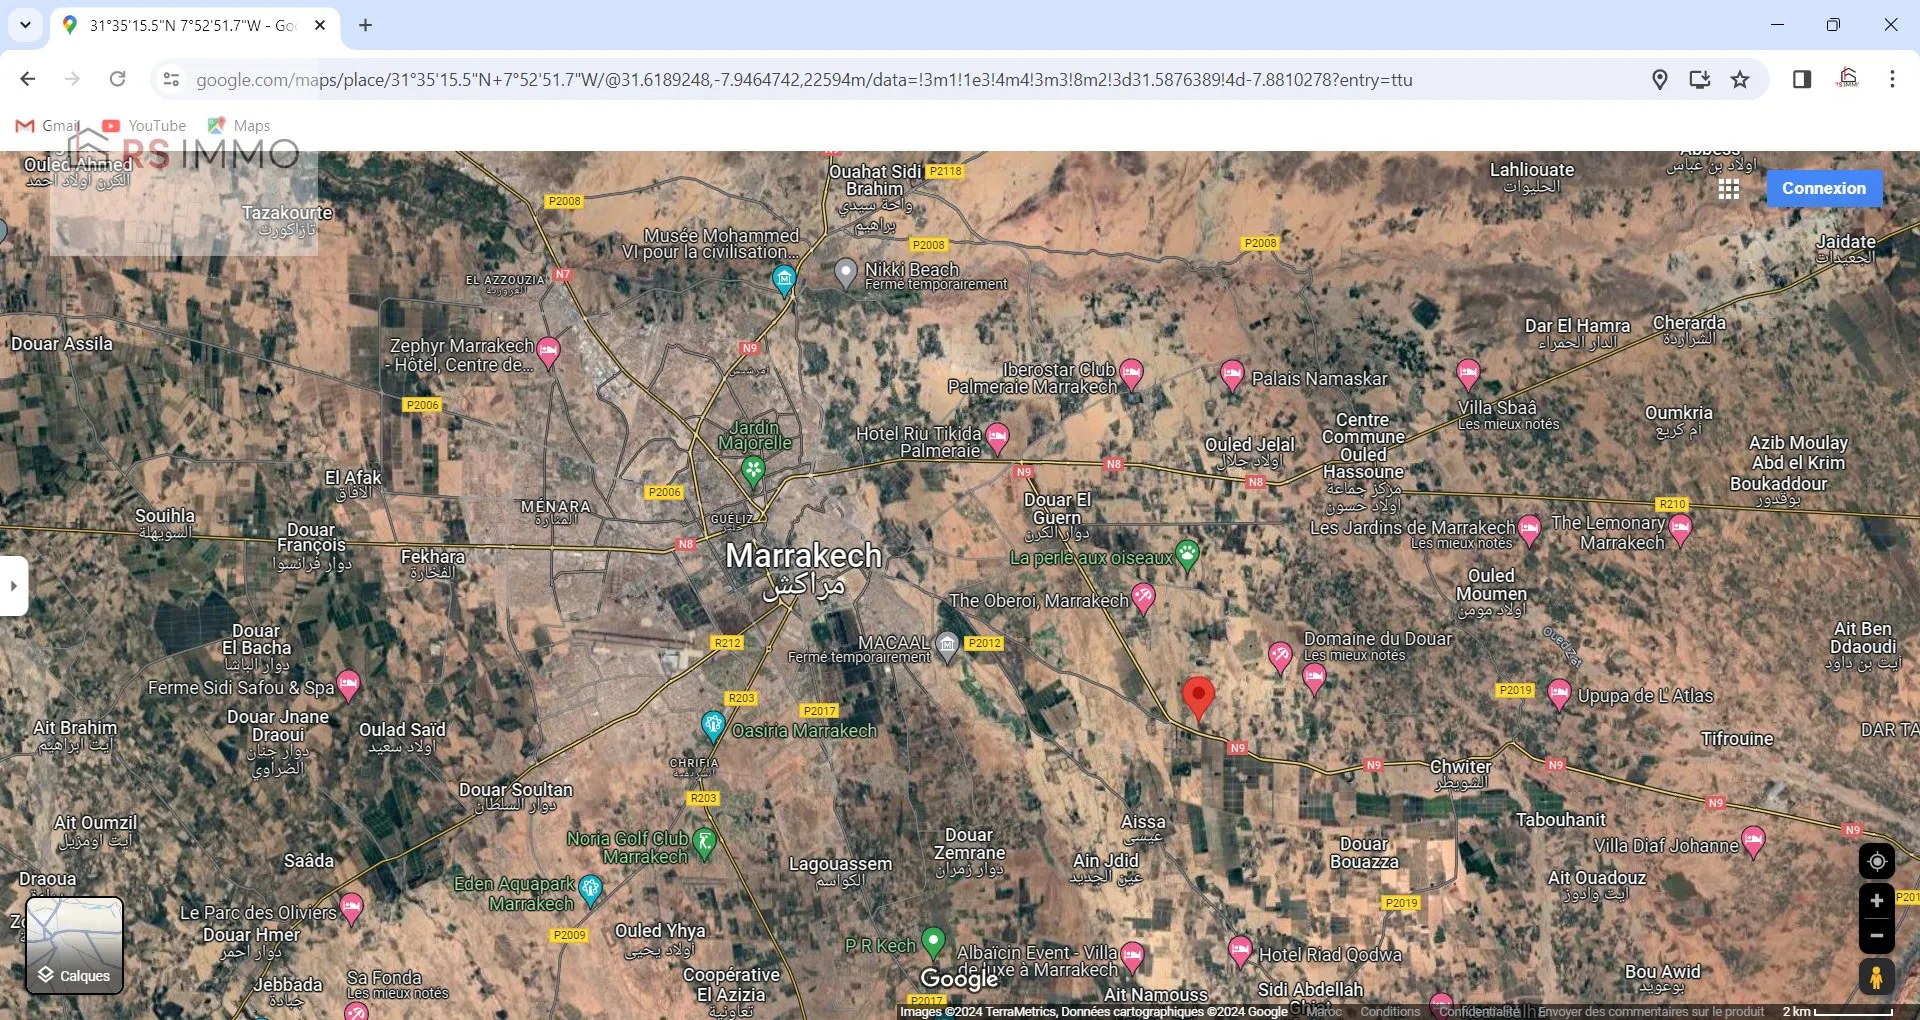Select the Google Maps coordinates tab

[x=192, y=25]
